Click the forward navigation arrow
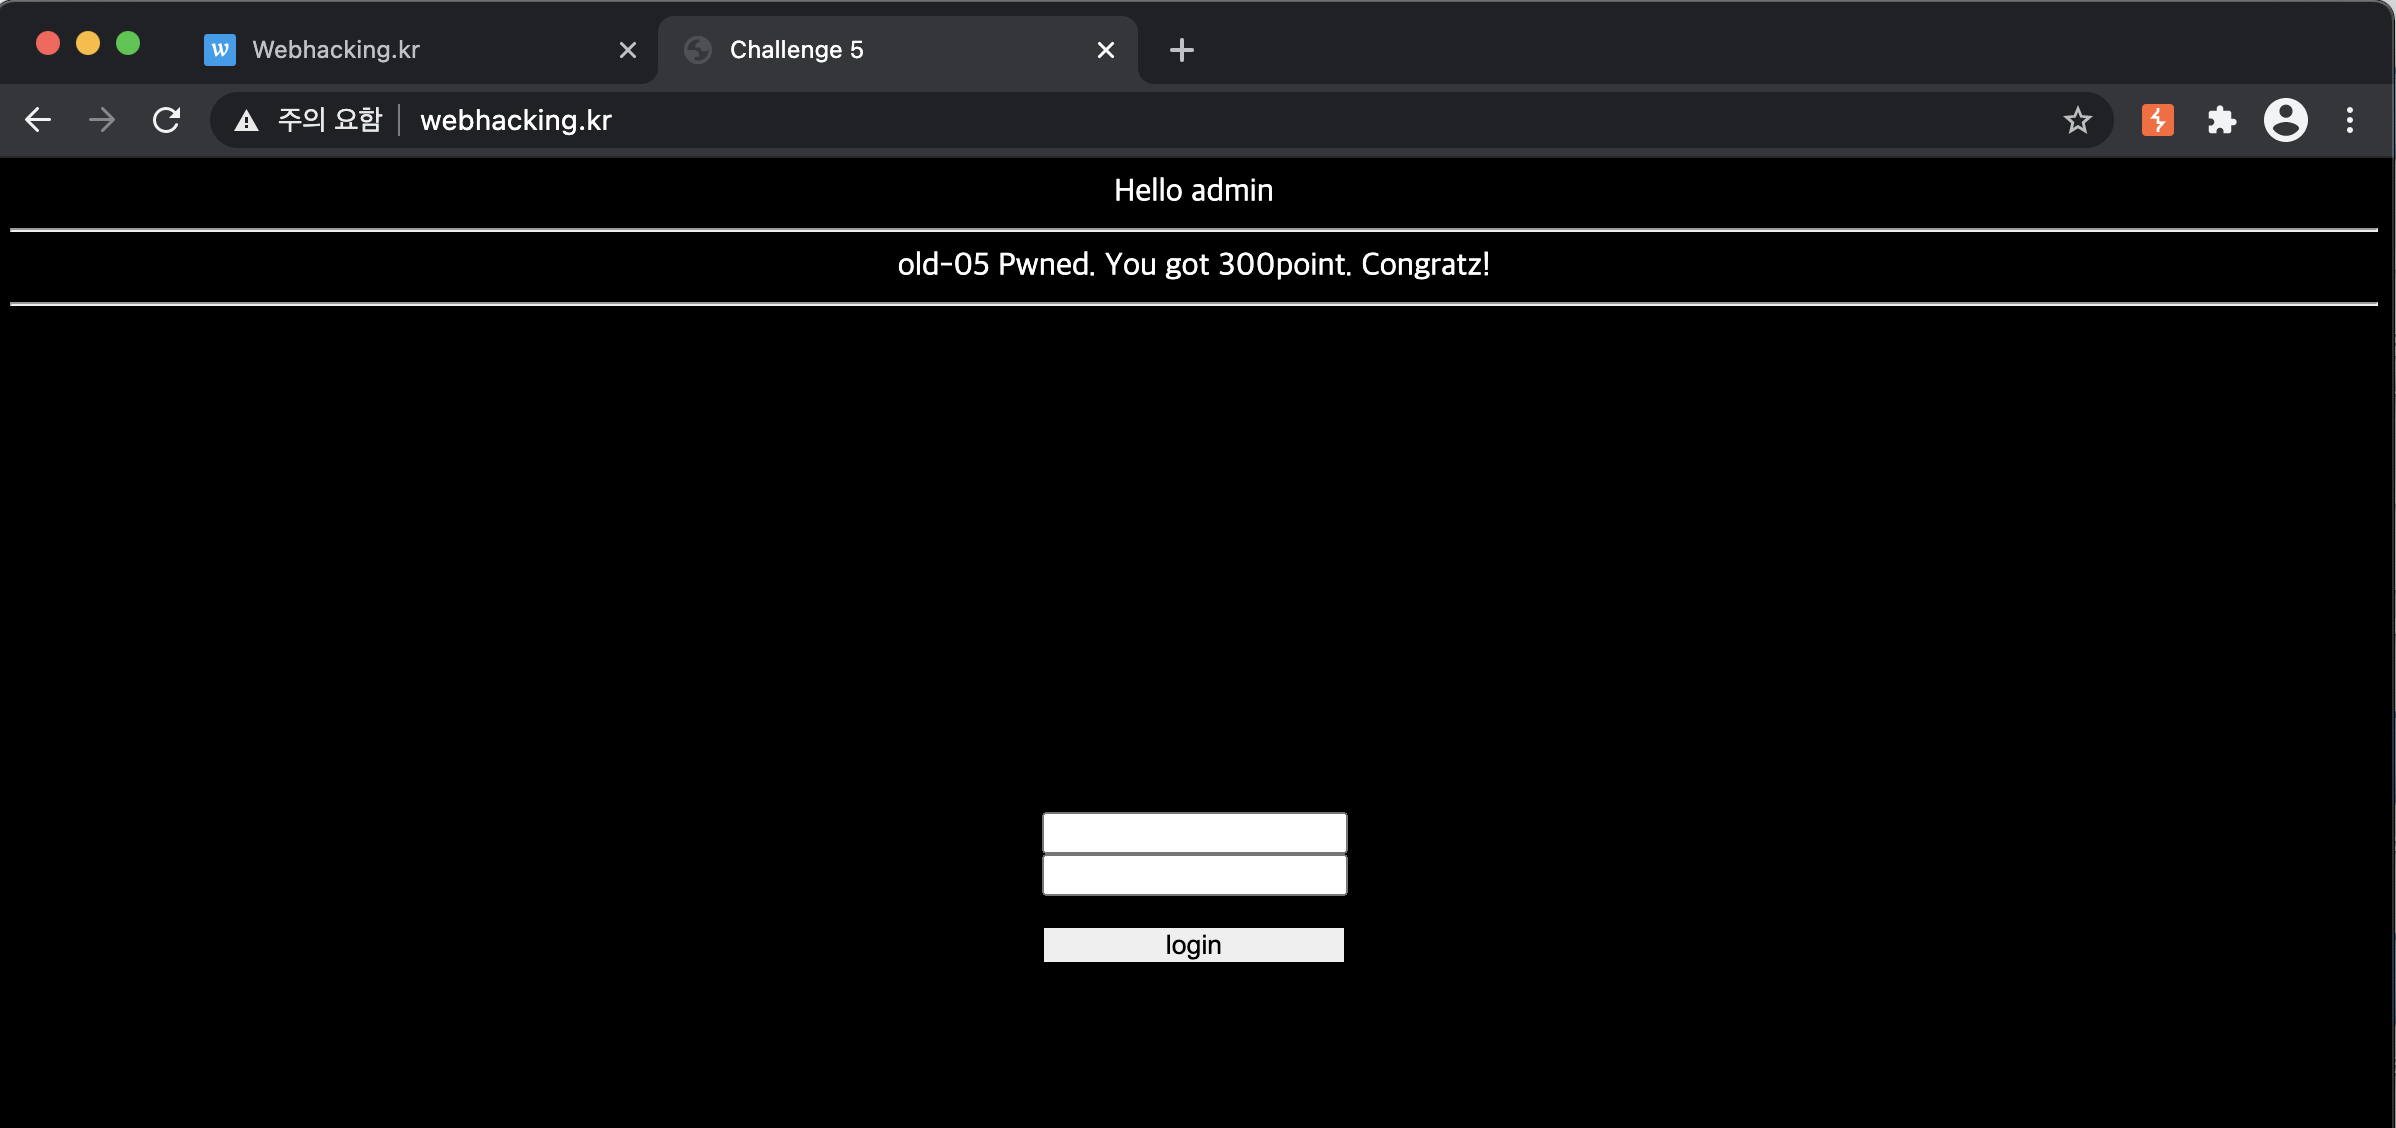The width and height of the screenshot is (2396, 1128). (x=102, y=120)
